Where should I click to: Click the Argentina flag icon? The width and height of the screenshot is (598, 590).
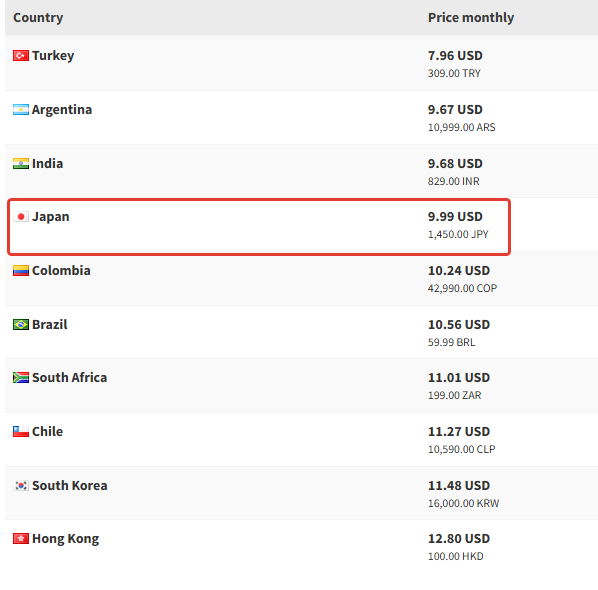point(21,110)
